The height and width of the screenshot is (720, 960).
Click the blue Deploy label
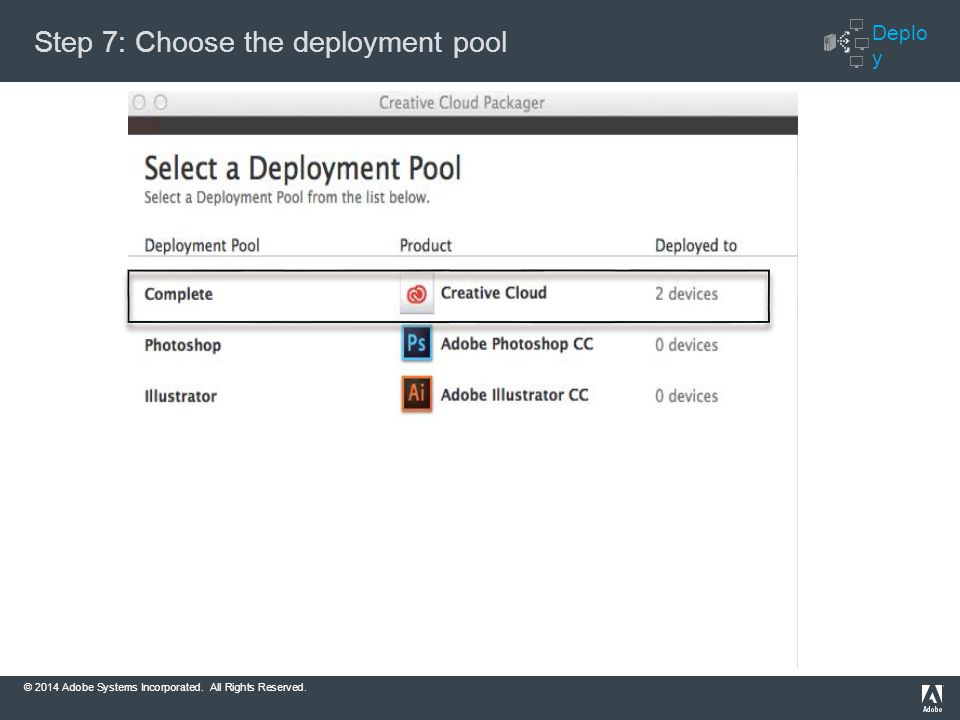pos(899,45)
